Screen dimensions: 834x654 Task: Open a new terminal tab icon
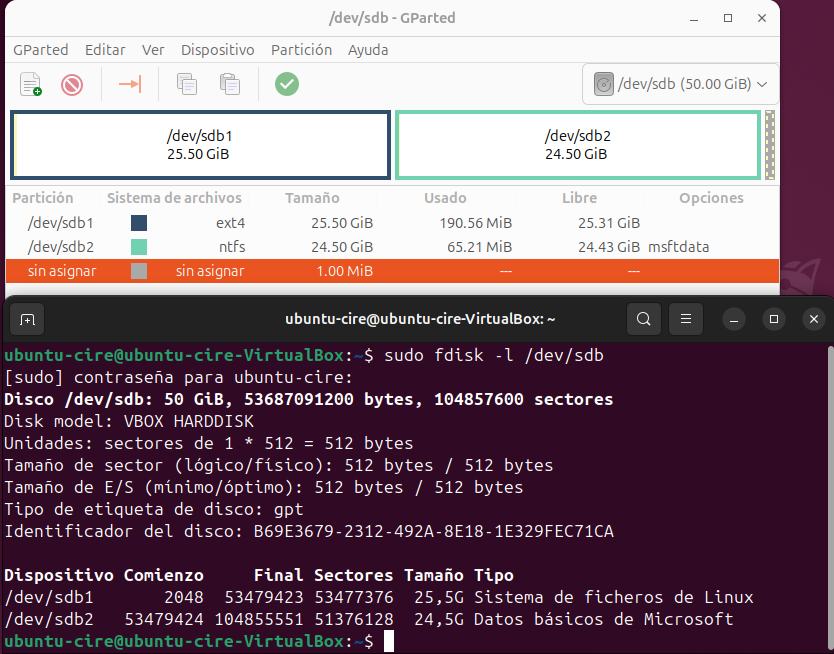tap(28, 319)
